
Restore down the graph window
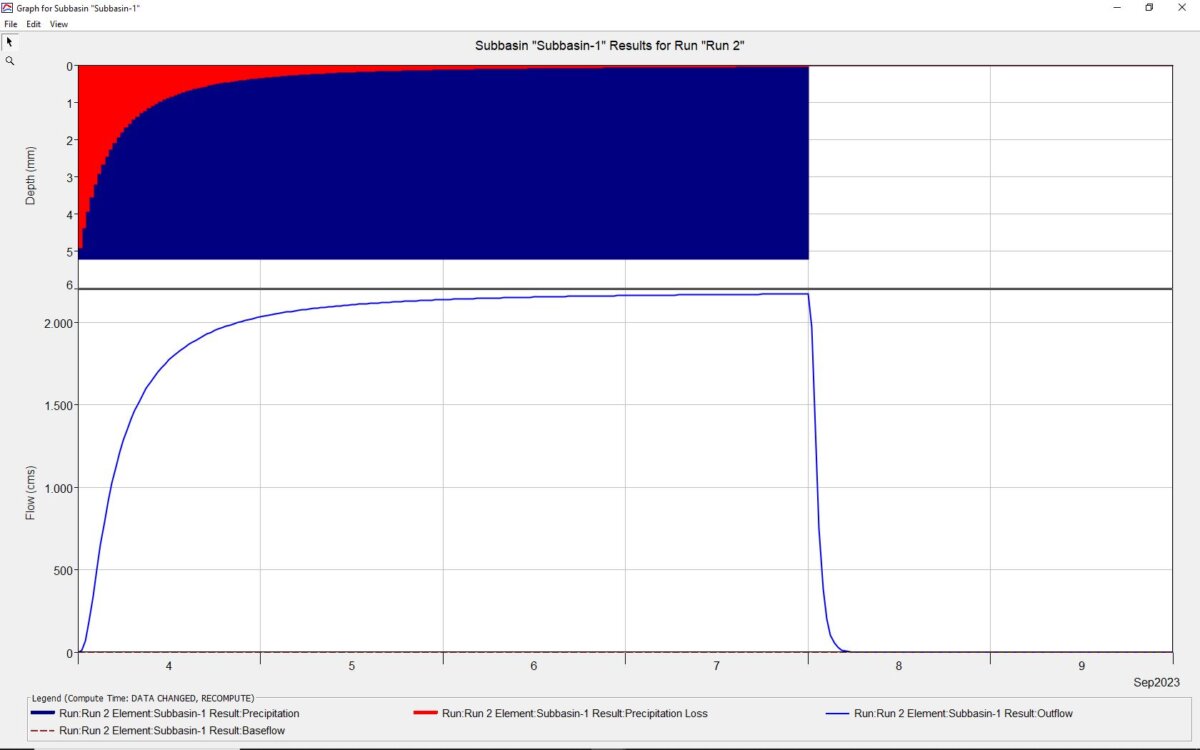pos(1149,7)
